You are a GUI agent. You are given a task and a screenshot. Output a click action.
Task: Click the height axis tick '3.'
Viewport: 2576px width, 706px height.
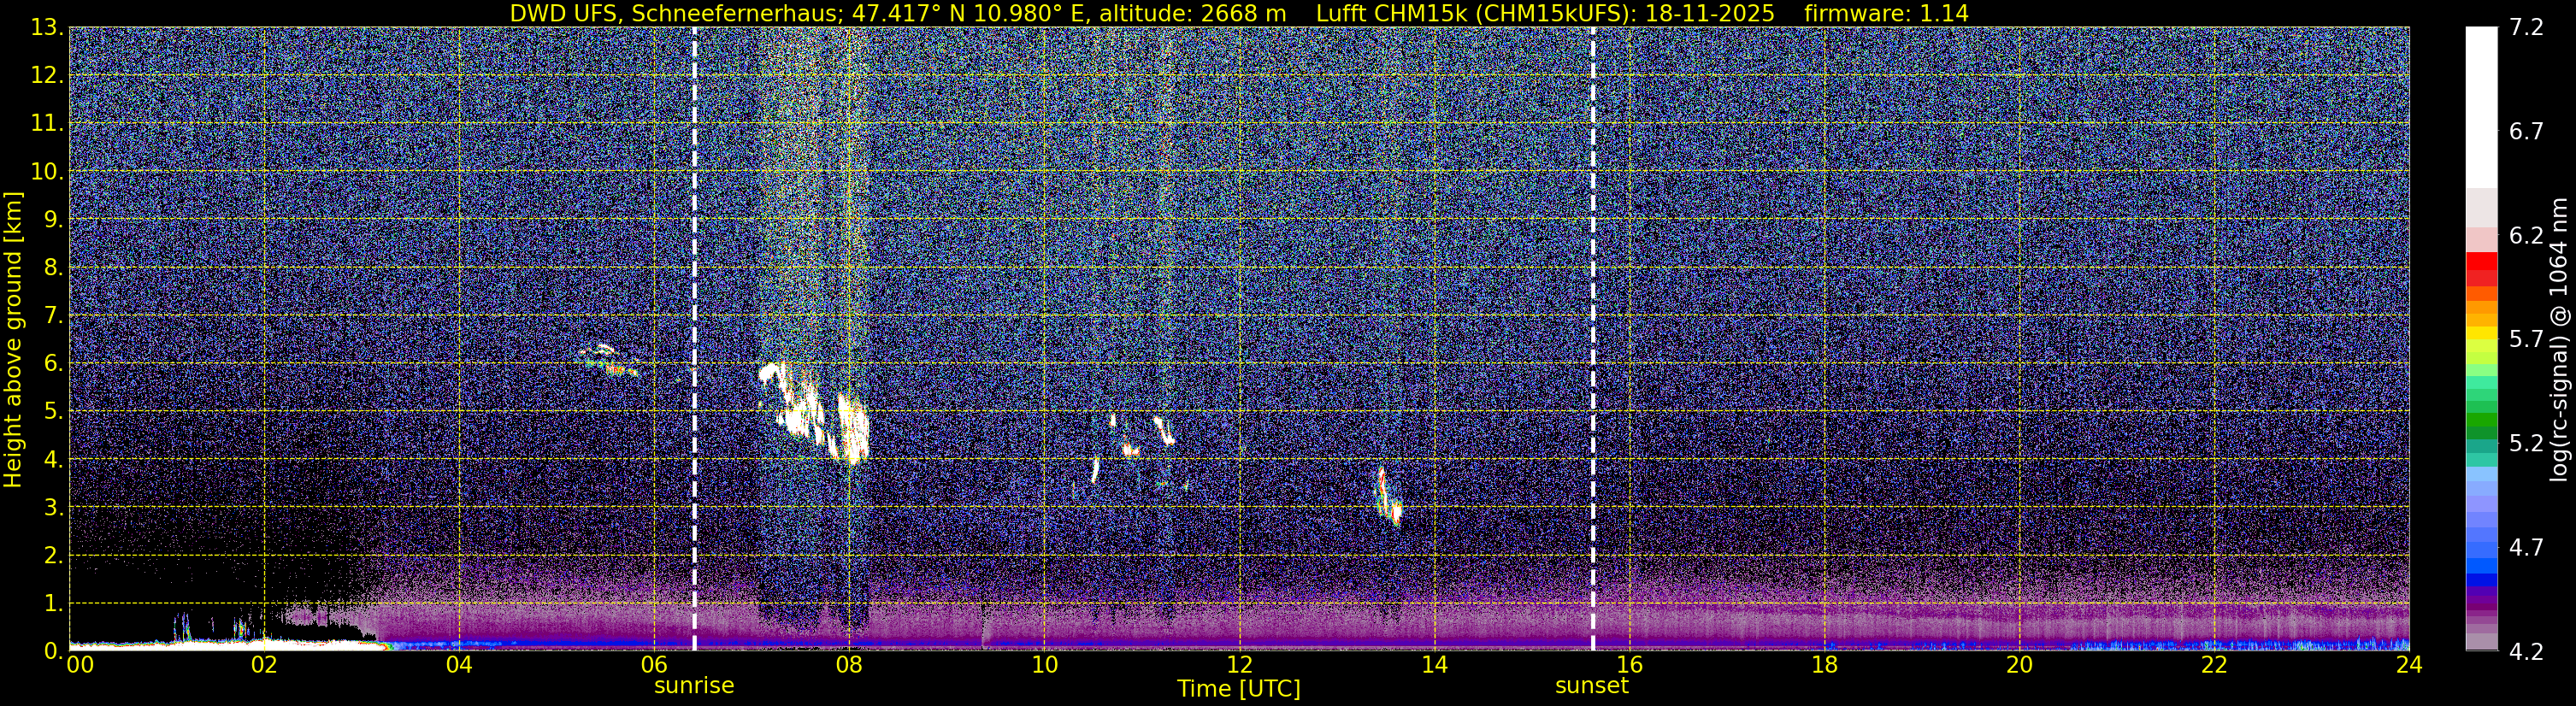[53, 508]
